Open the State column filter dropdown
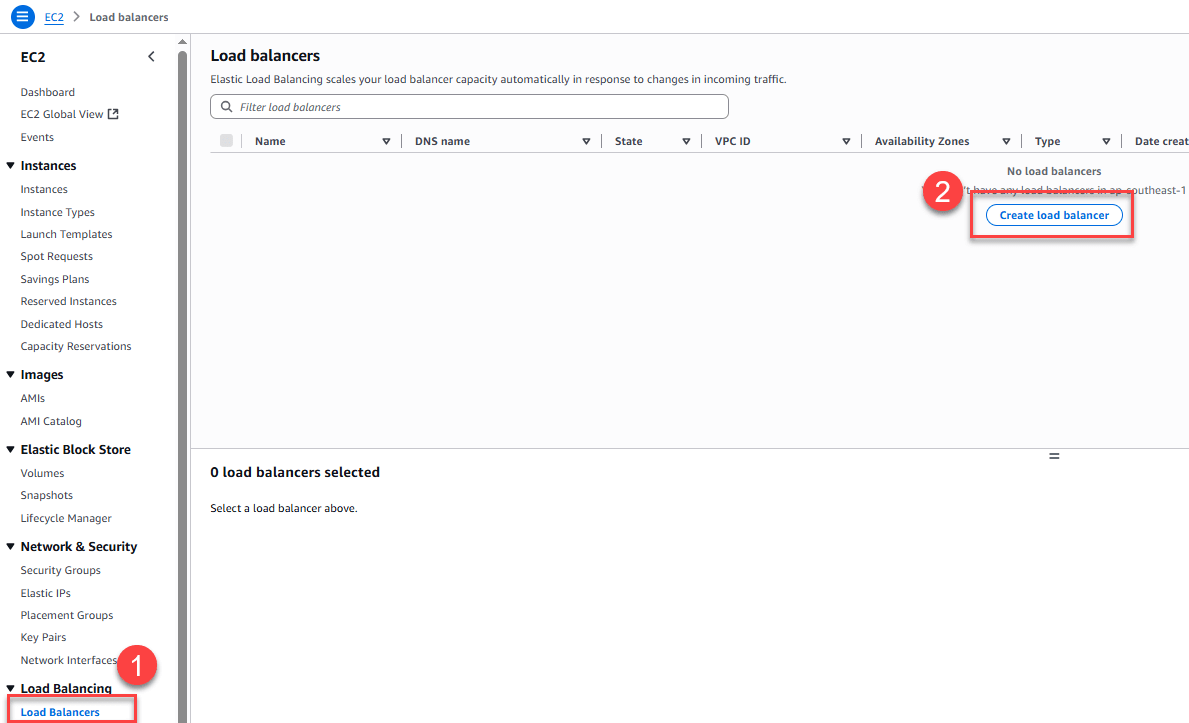 coord(688,141)
